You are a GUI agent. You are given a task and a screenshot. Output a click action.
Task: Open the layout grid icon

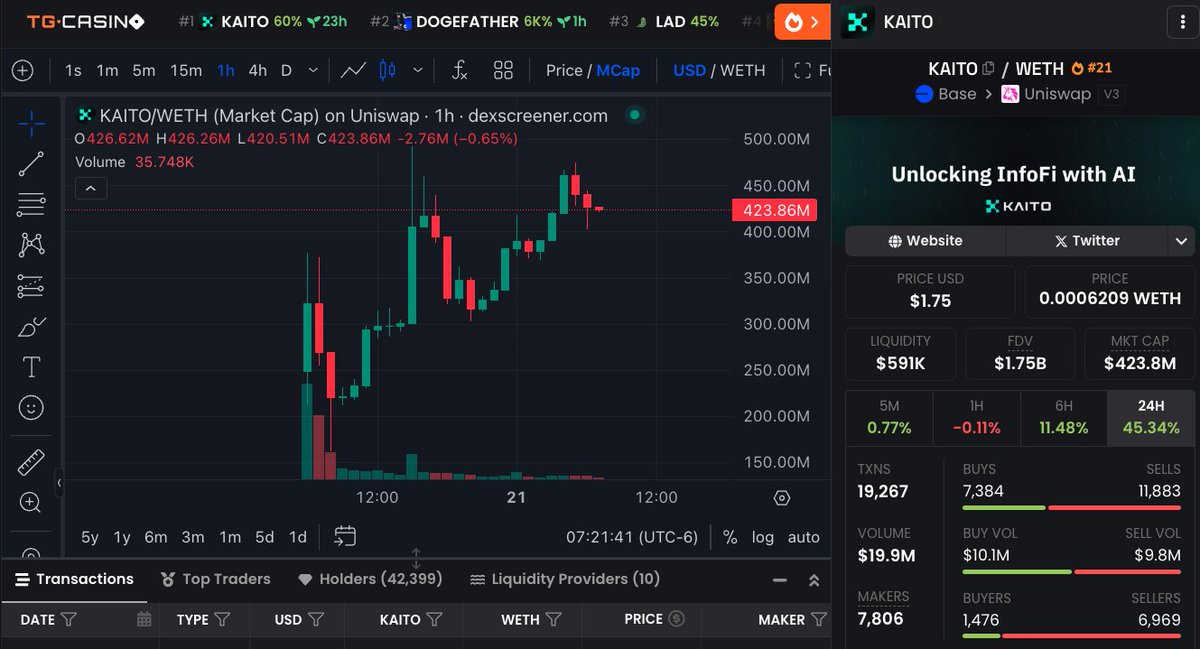503,70
